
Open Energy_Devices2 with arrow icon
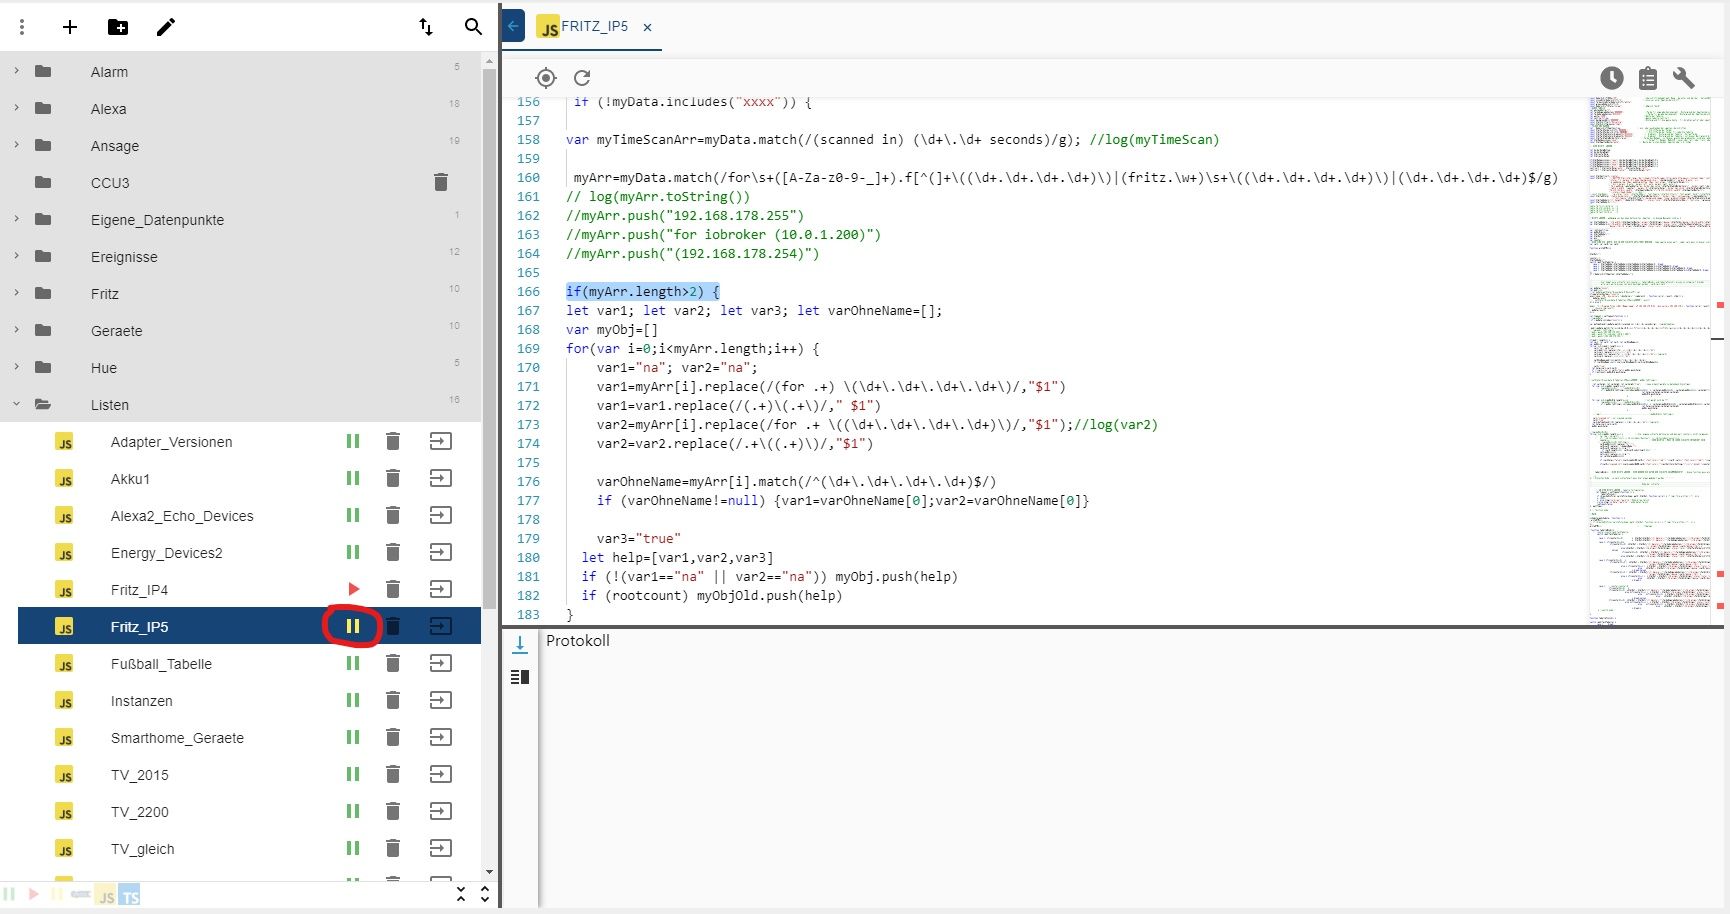[440, 552]
